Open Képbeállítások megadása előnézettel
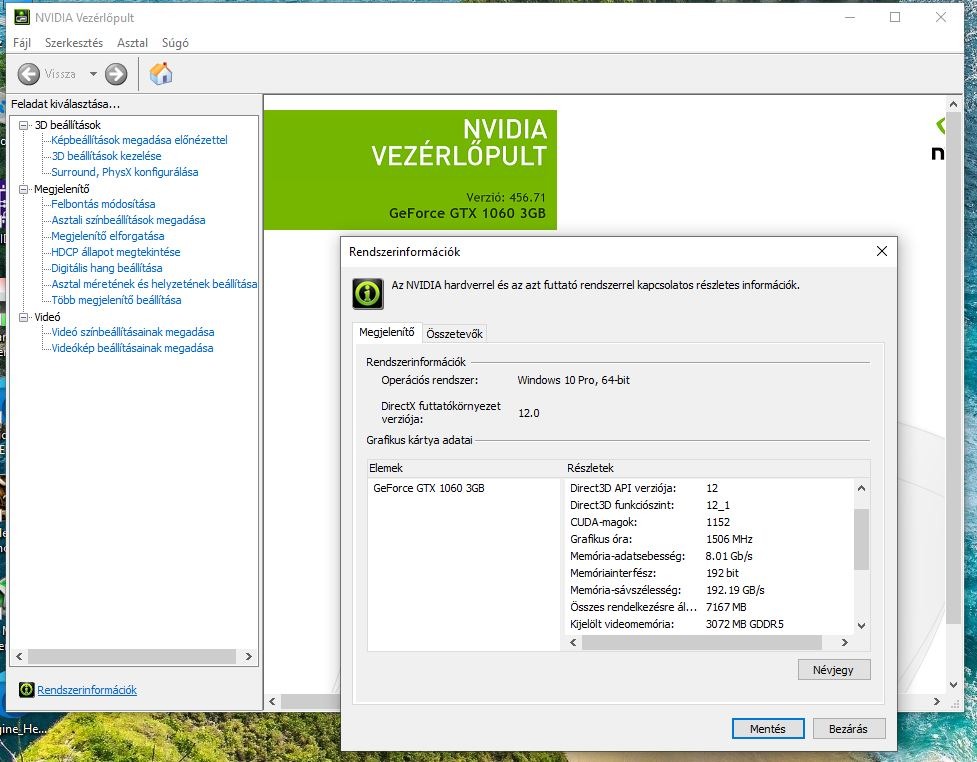This screenshot has height=762, width=977. 139,140
